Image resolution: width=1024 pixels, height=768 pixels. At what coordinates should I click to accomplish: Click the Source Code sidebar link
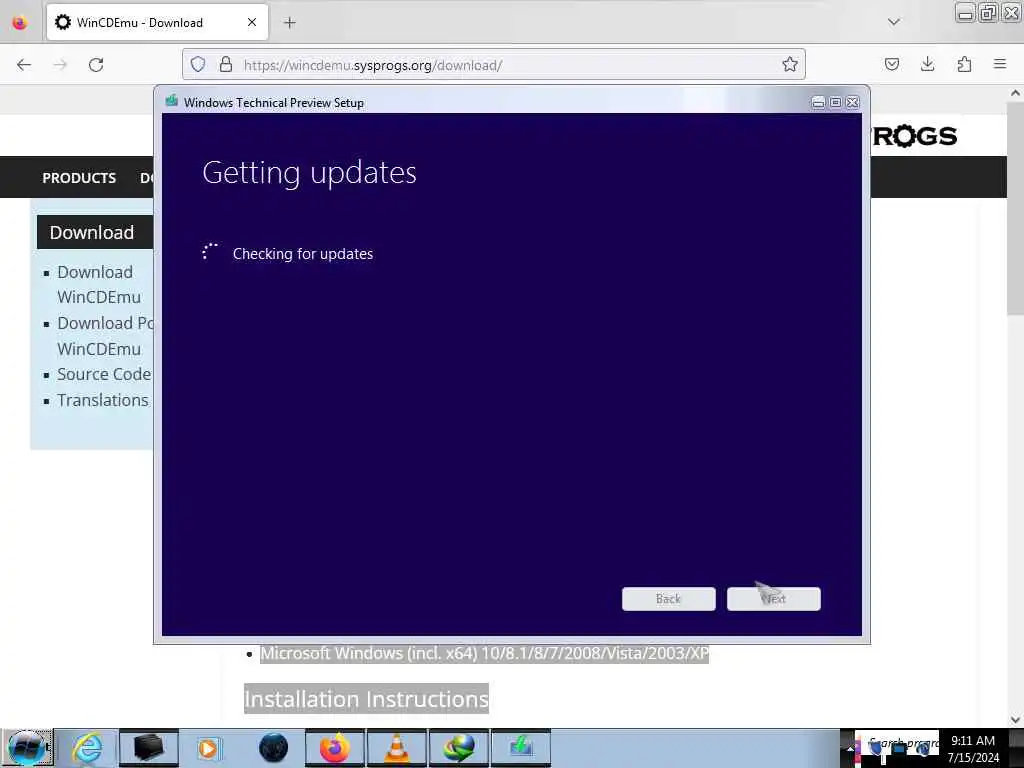104,374
